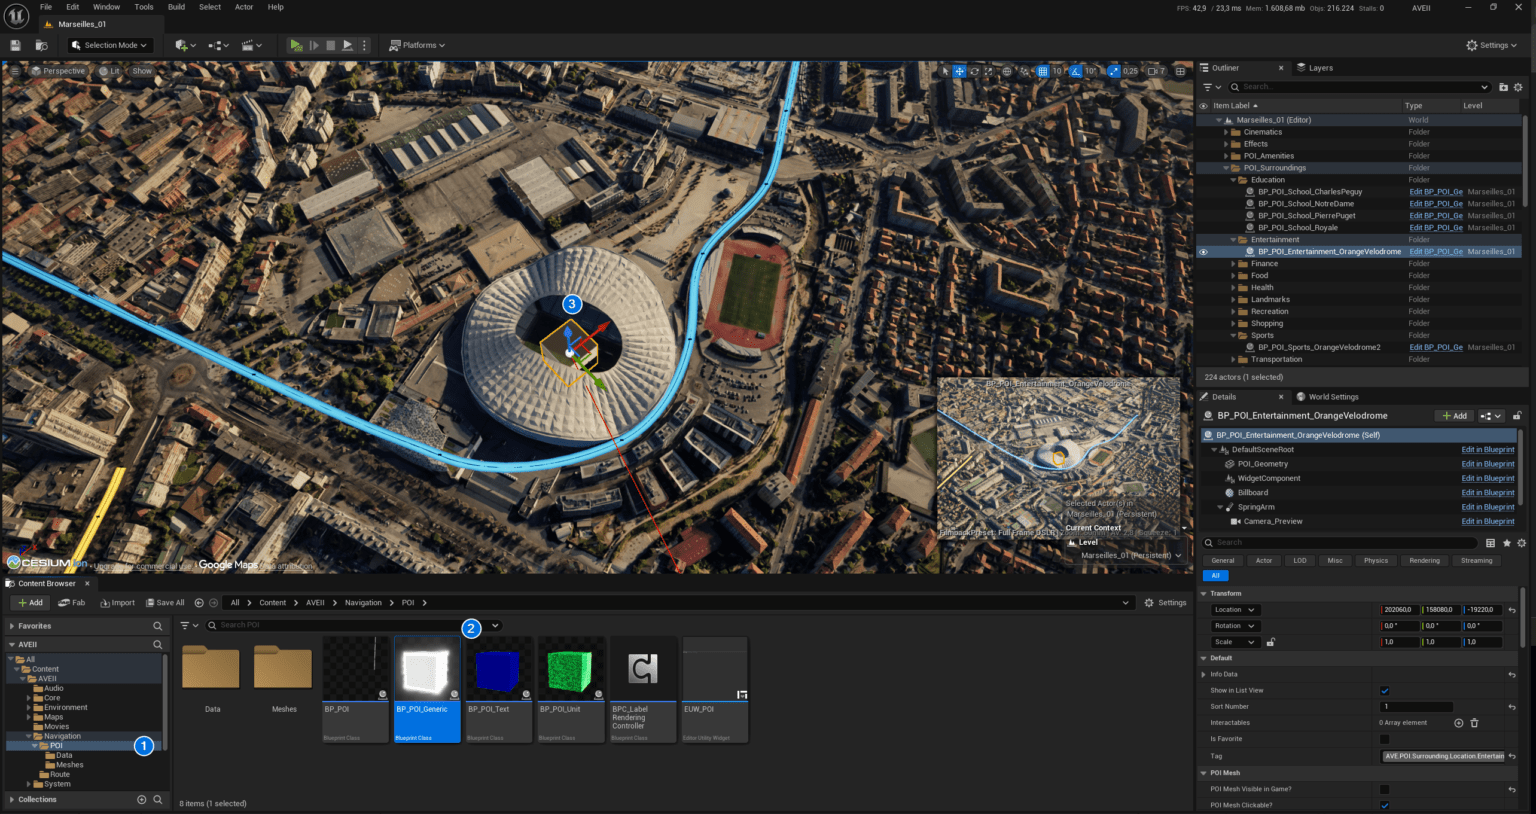Open the Build menu
Image resolution: width=1536 pixels, height=814 pixels.
click(176, 7)
